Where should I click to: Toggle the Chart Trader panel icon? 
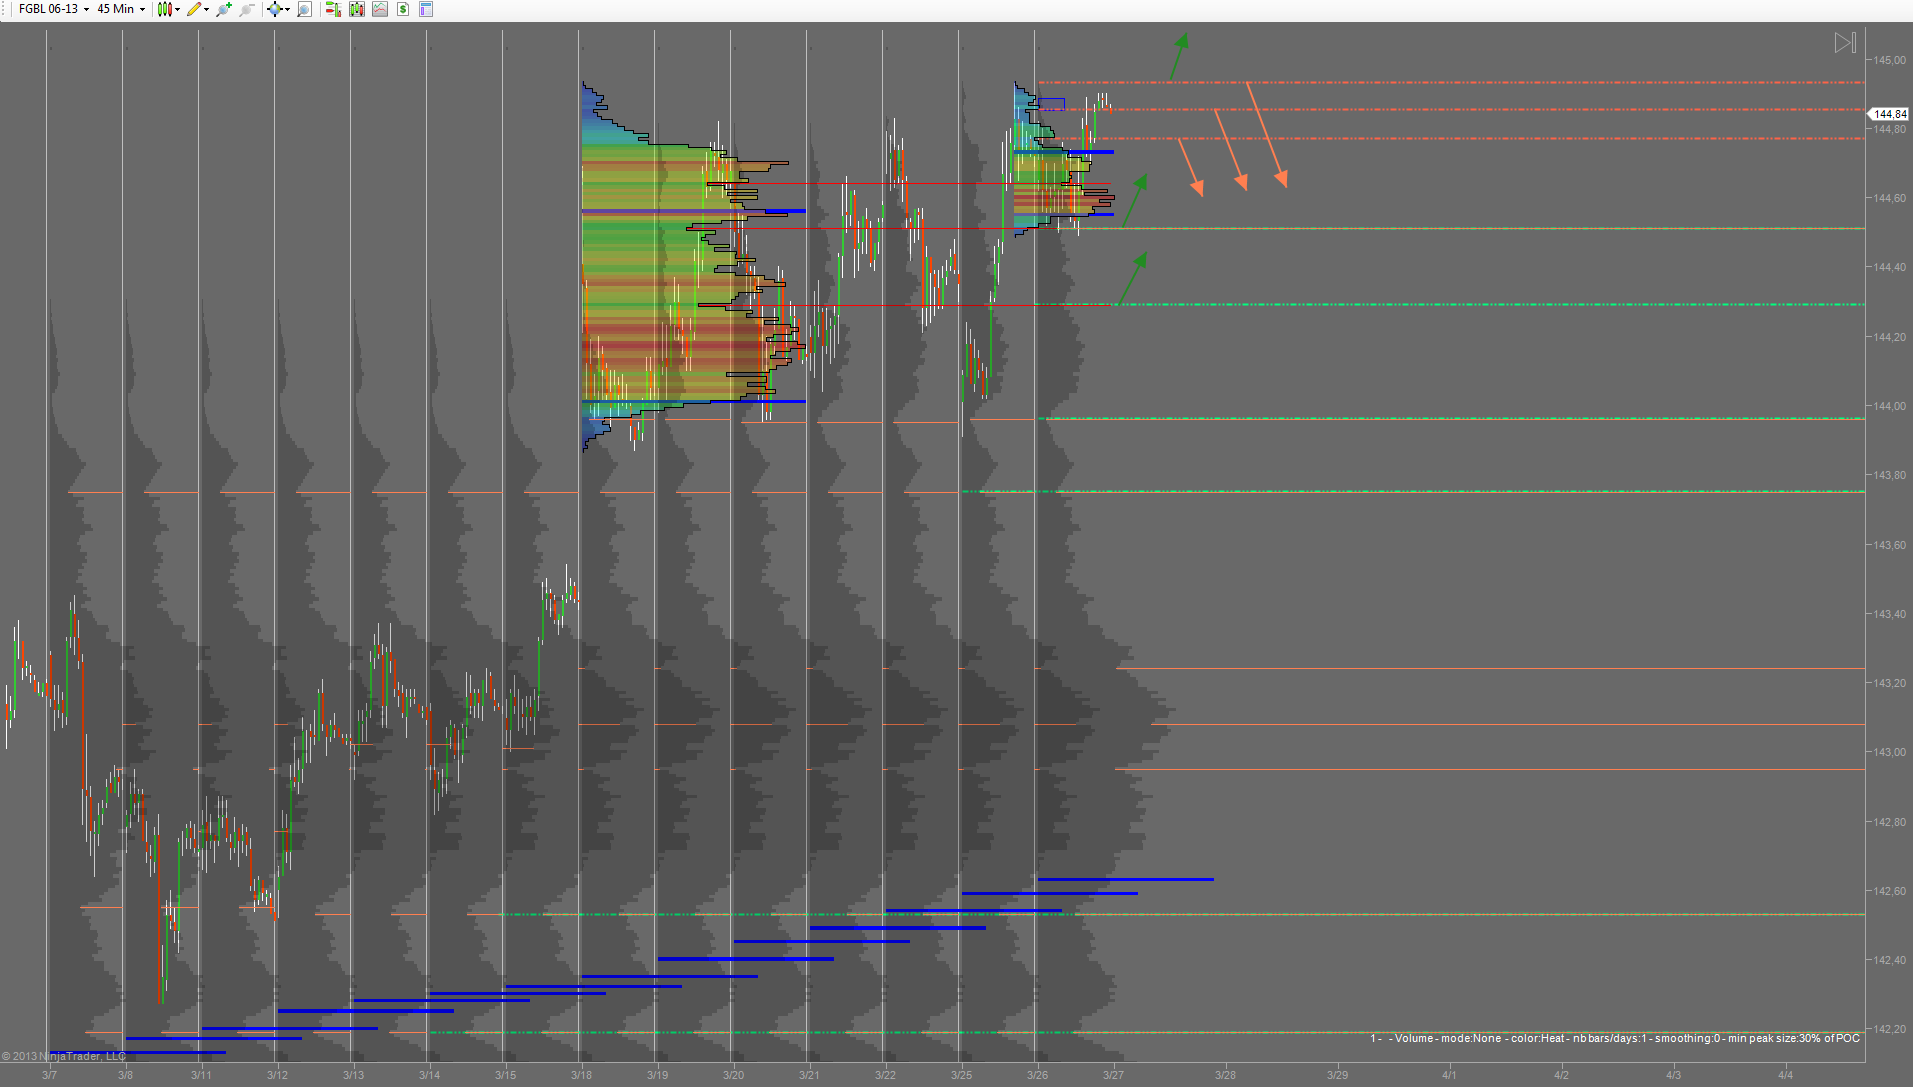coord(333,9)
